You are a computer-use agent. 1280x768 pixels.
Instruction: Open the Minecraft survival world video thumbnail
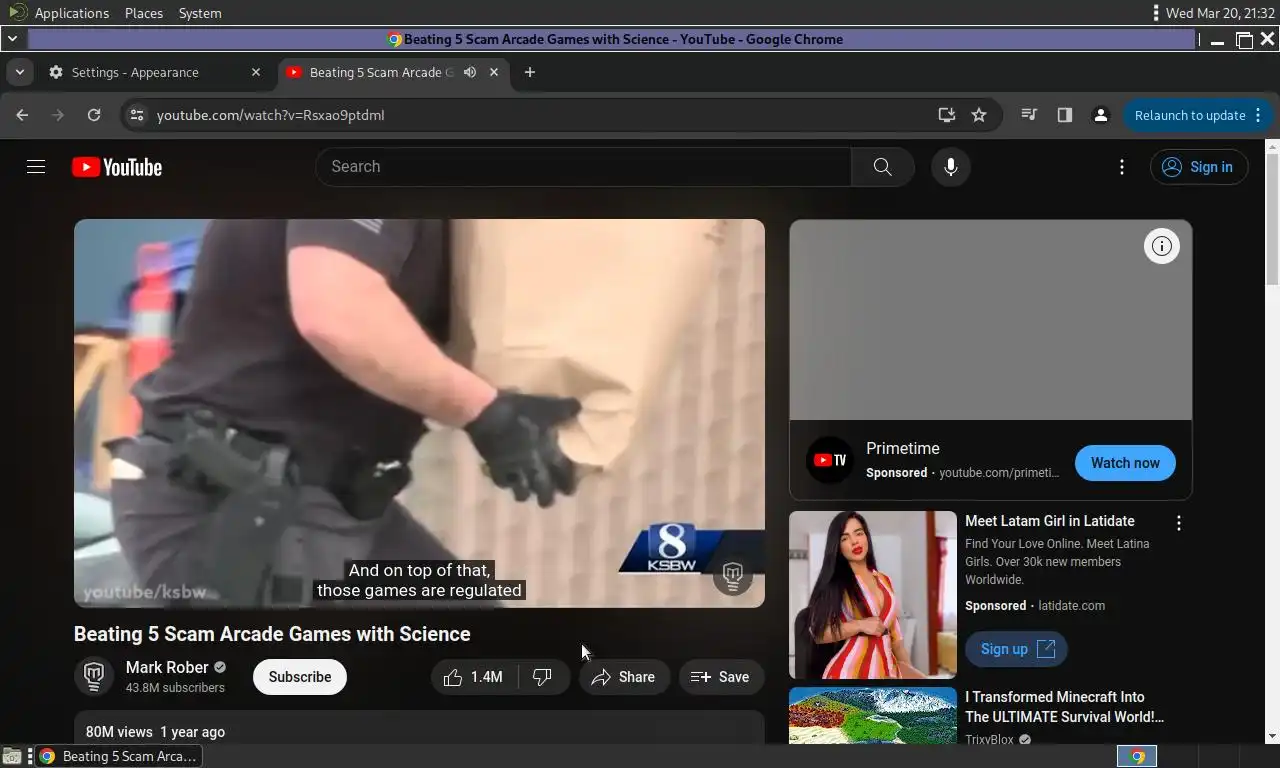click(873, 715)
